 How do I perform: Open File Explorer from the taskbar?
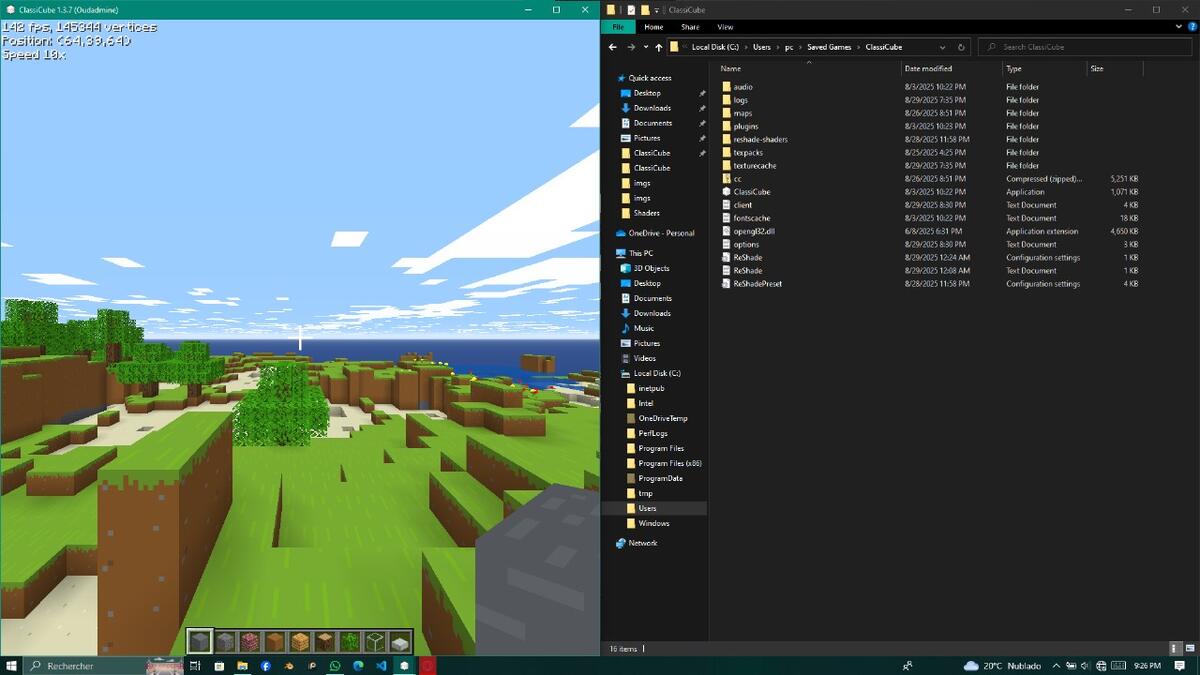pos(242,665)
